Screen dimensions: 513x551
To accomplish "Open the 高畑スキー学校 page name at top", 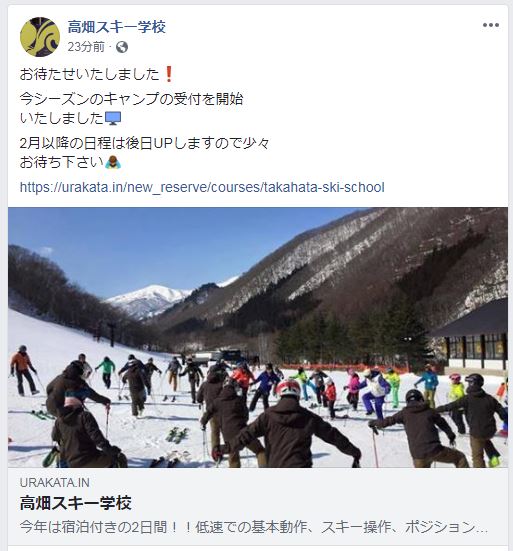I will [116, 27].
